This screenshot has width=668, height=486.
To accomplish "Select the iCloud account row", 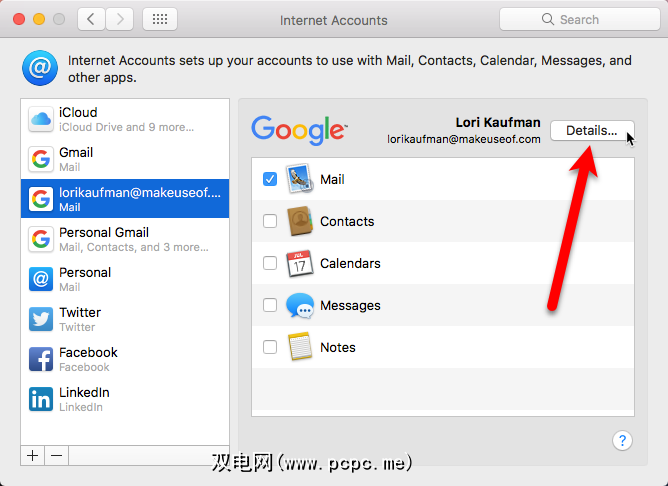I will 125,119.
